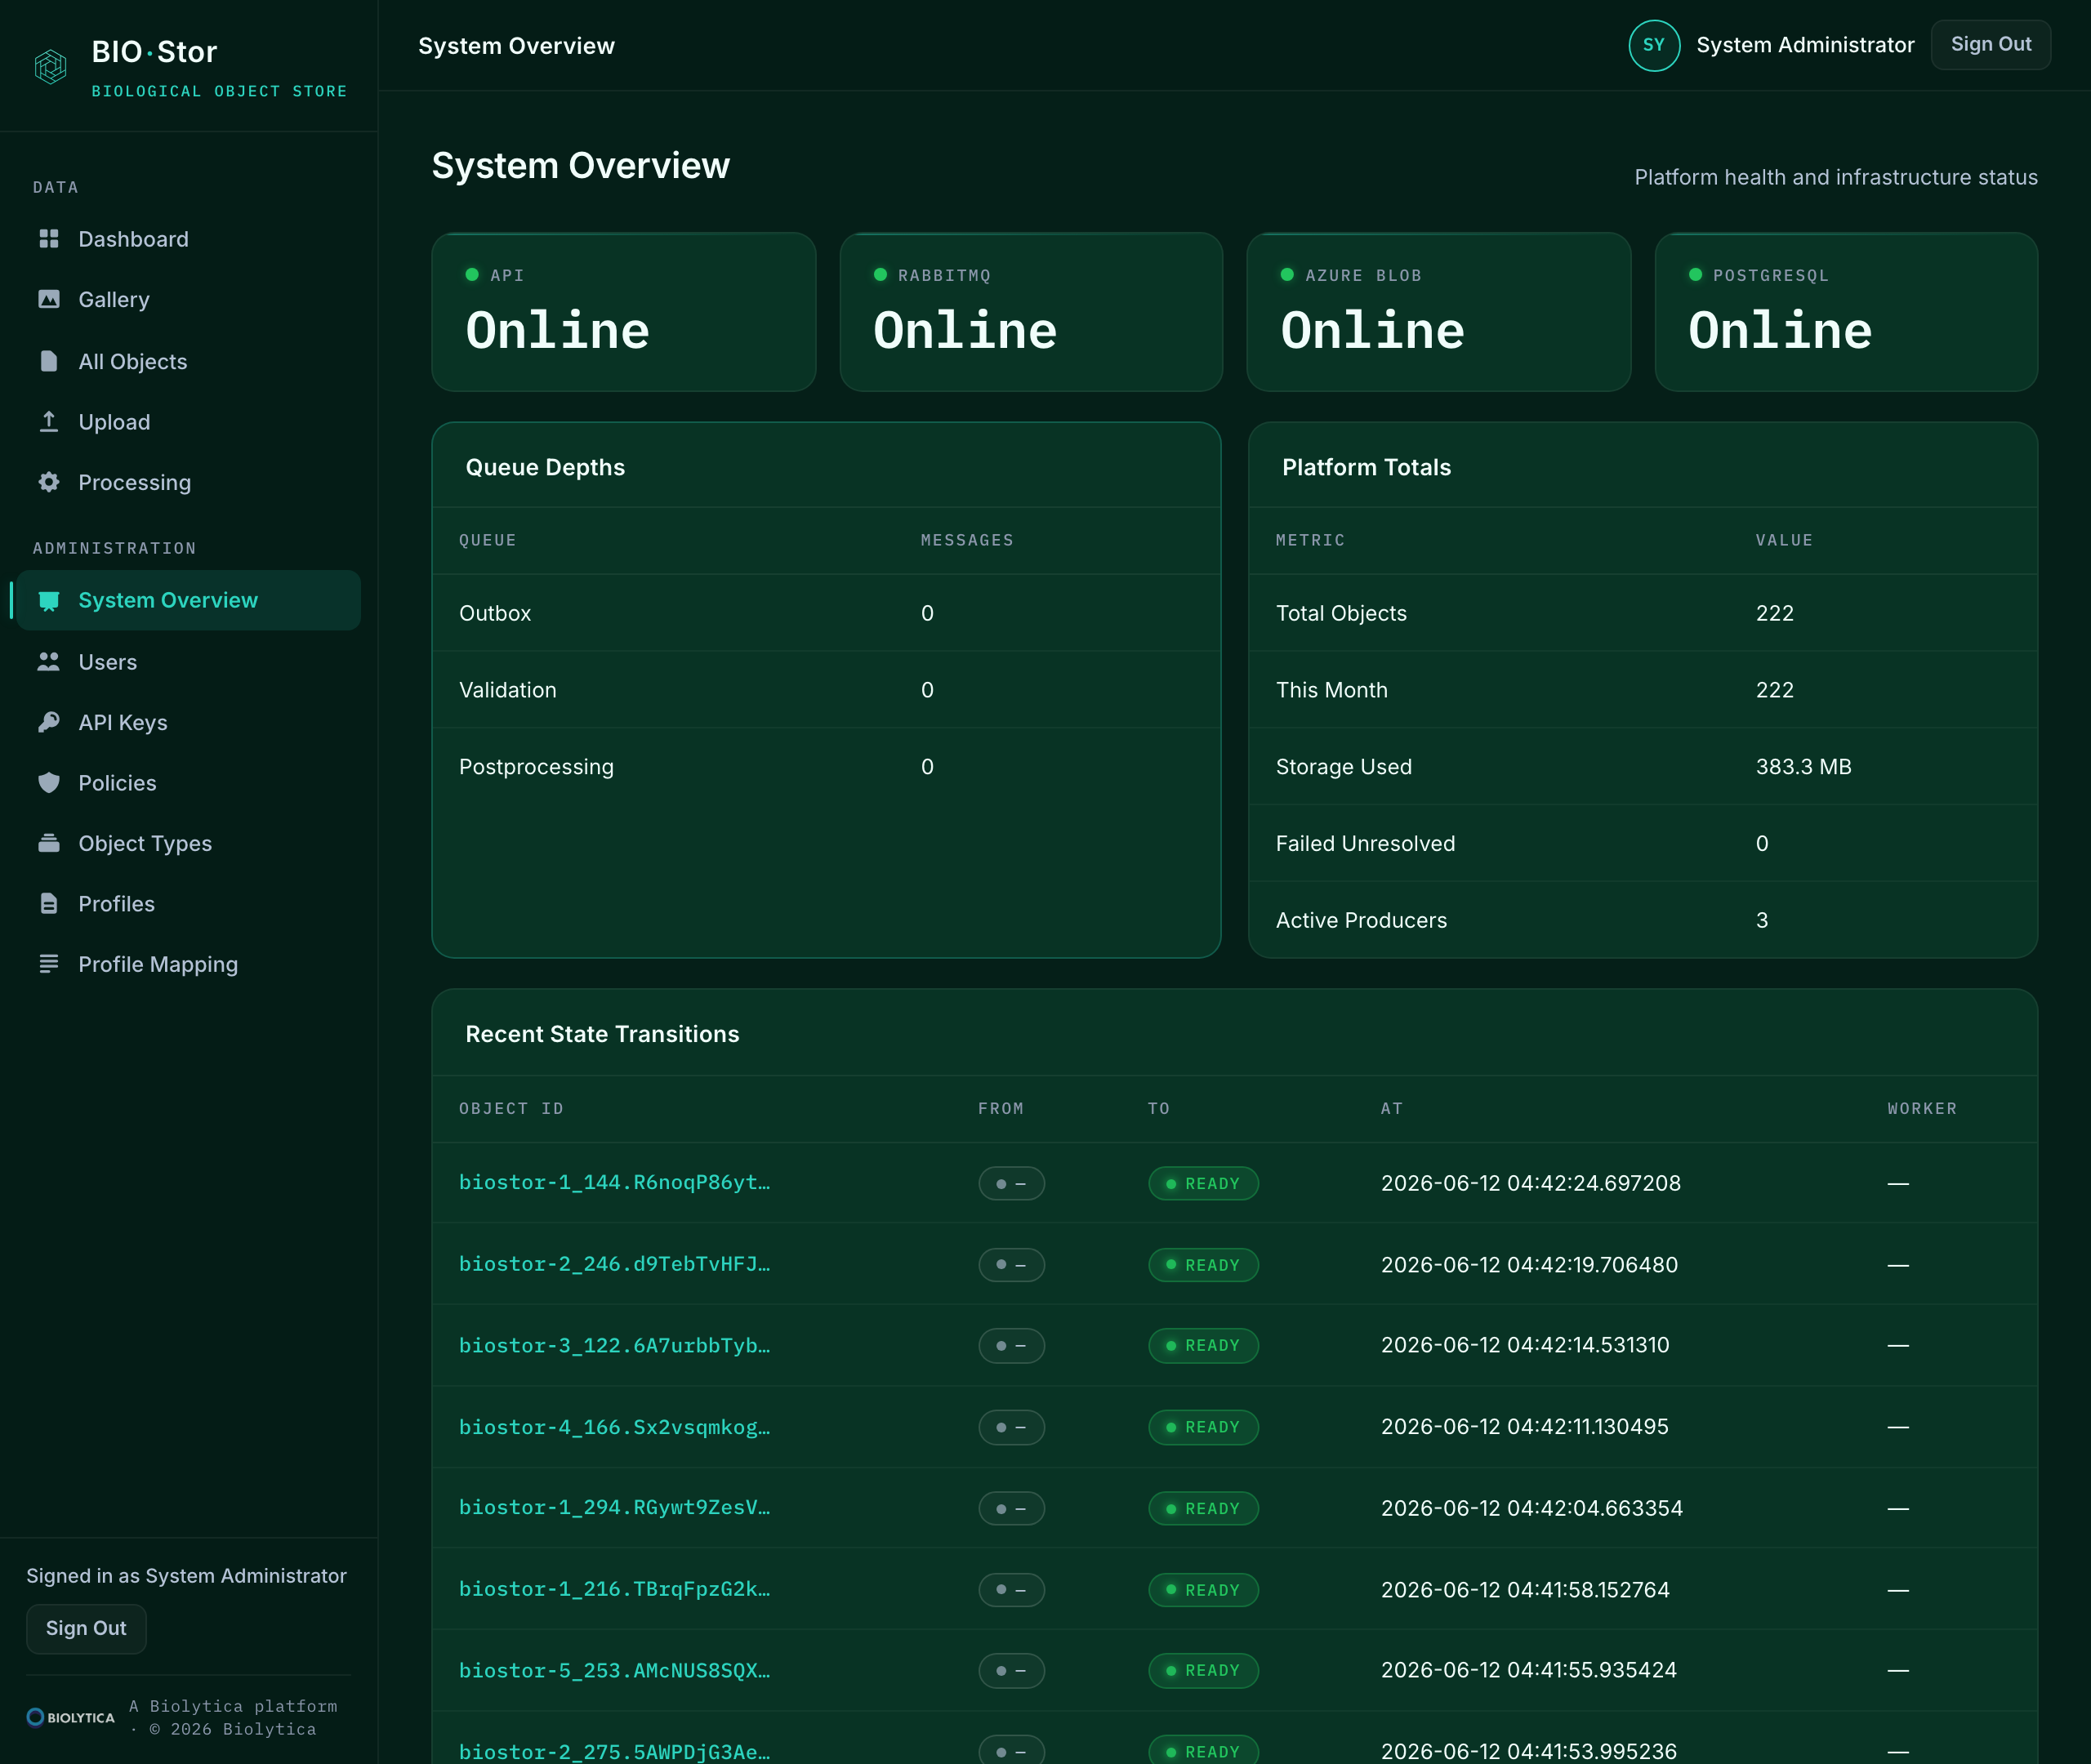Click the System Overview monitor icon

(x=49, y=600)
